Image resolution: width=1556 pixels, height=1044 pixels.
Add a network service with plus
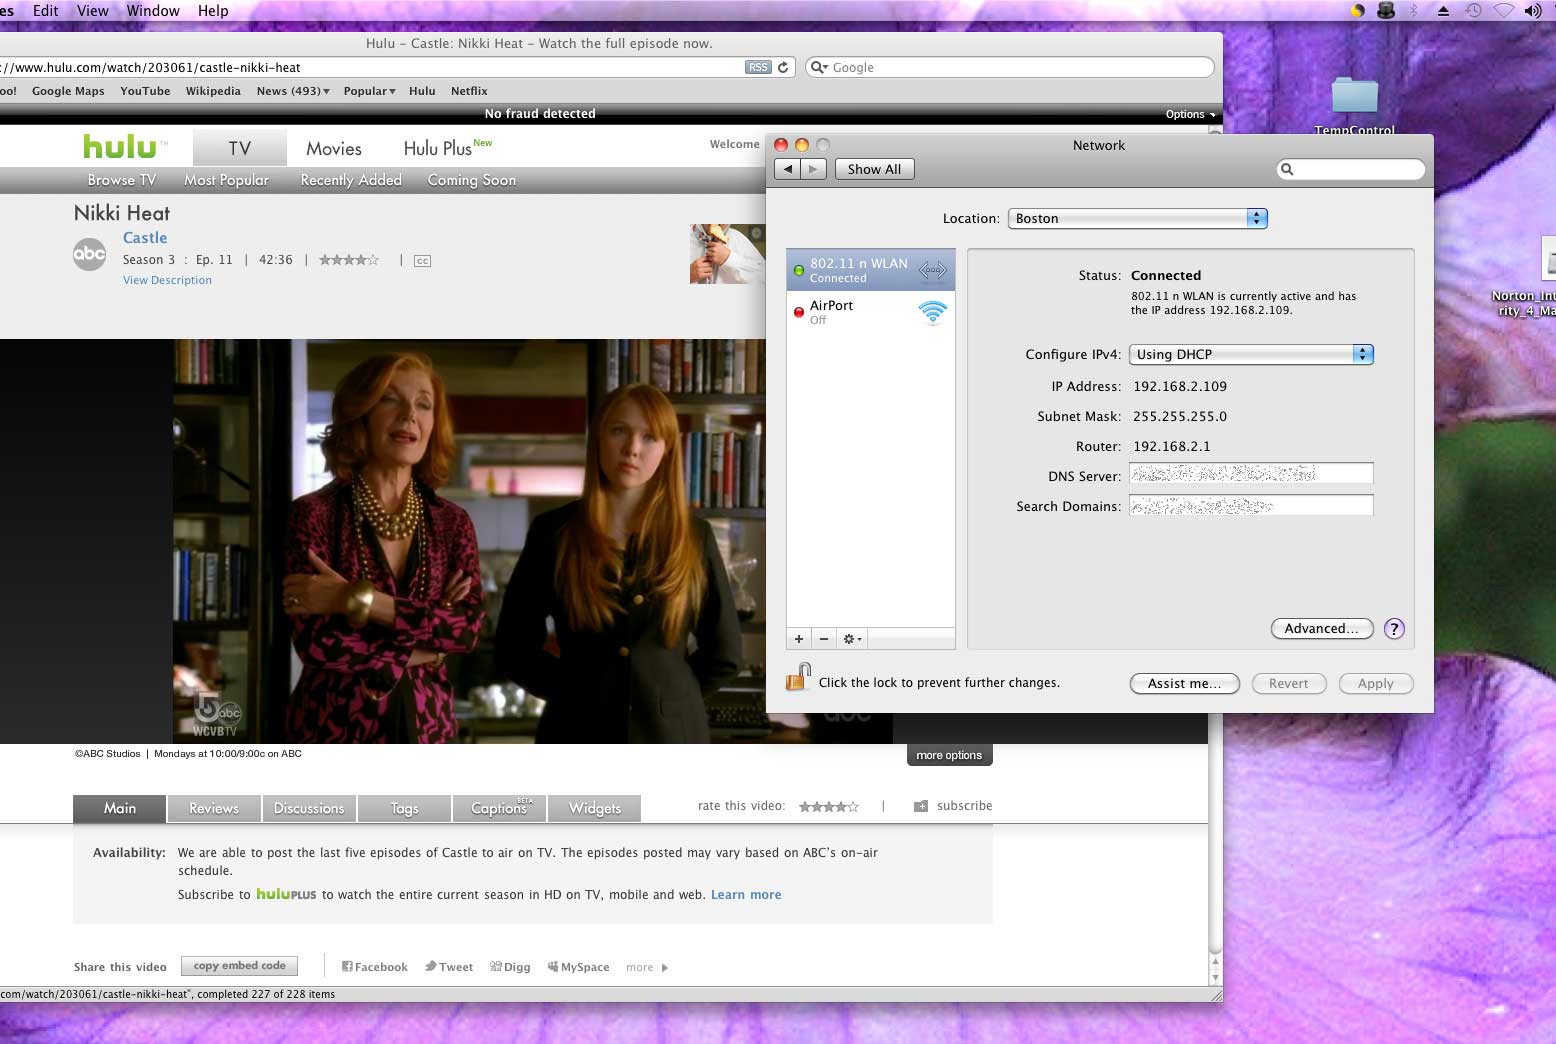[x=799, y=639]
